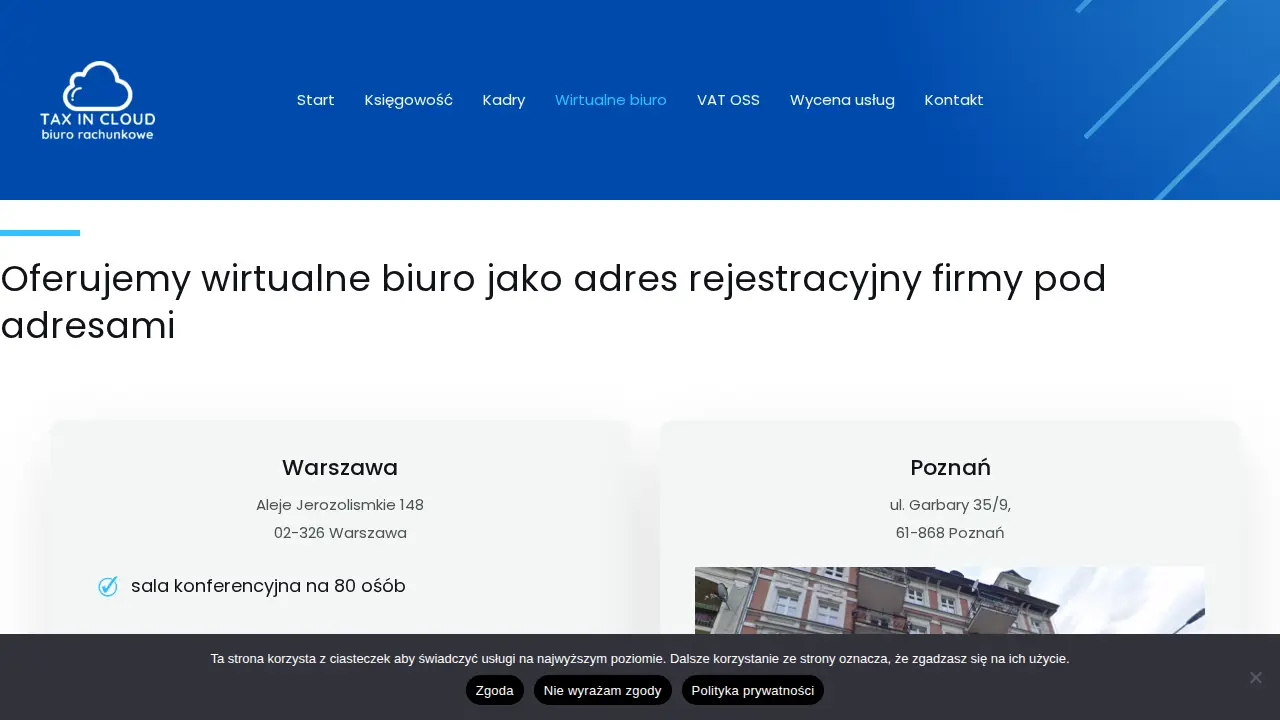1280x720 pixels.
Task: Click the sala konferencyjna na 80 osób text
Action: tap(268, 586)
